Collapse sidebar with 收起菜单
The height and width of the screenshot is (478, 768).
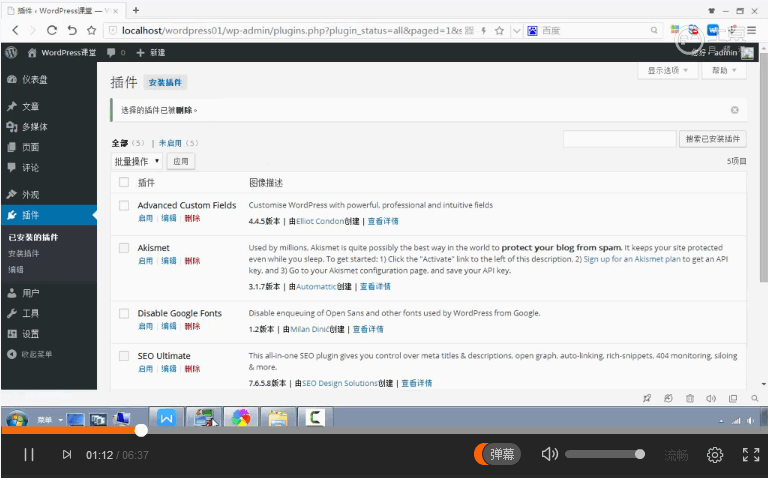(29, 354)
